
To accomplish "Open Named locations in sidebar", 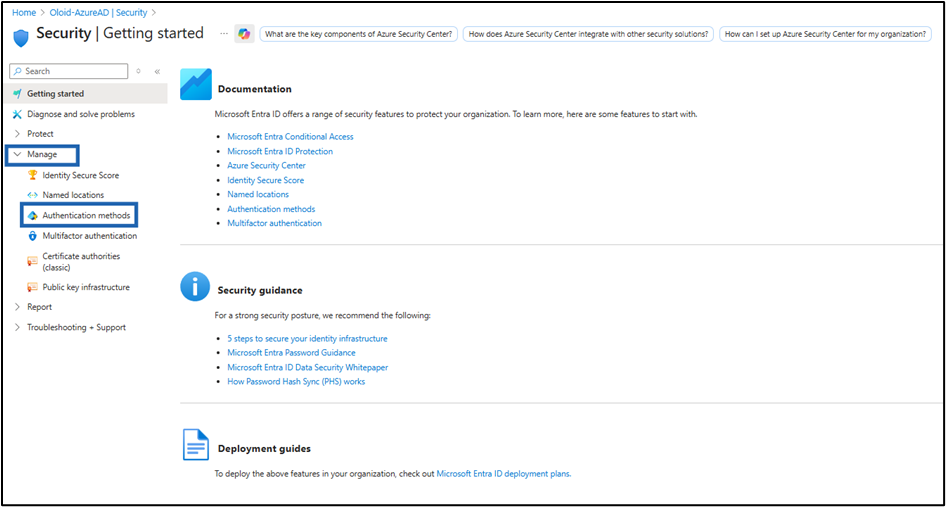I will pyautogui.click(x=73, y=196).
